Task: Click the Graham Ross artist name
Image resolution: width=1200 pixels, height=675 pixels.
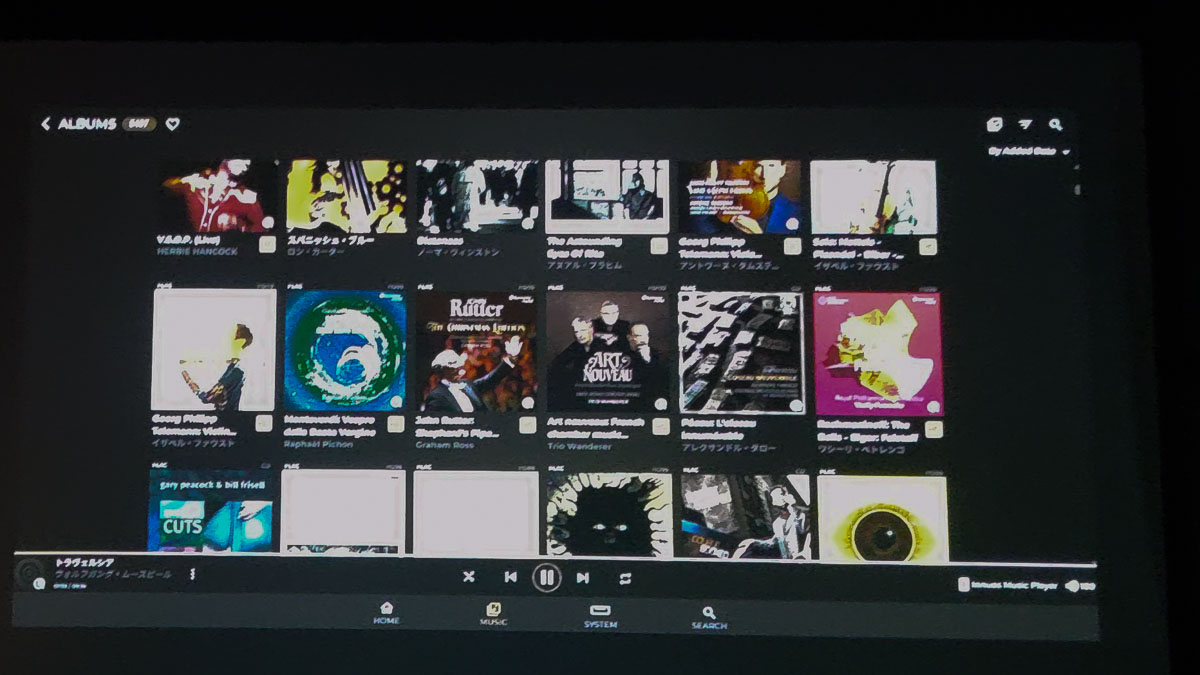Action: coord(445,445)
